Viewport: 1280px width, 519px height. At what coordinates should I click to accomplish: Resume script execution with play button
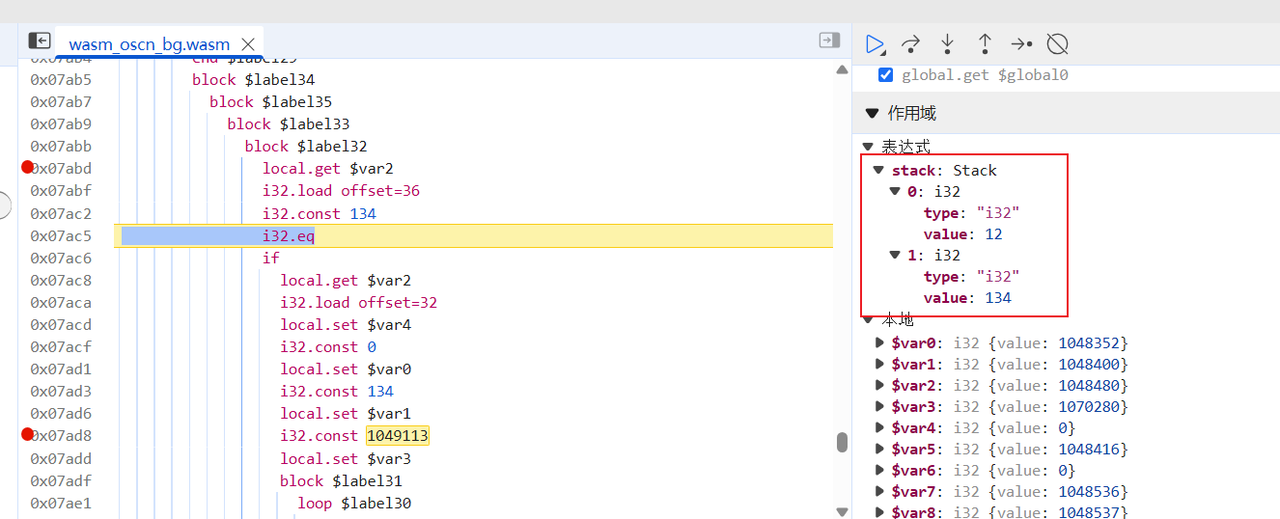click(875, 44)
